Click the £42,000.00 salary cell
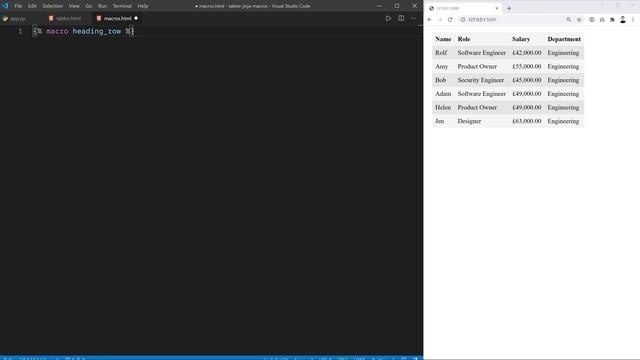This screenshot has width=640, height=360. 527,53
